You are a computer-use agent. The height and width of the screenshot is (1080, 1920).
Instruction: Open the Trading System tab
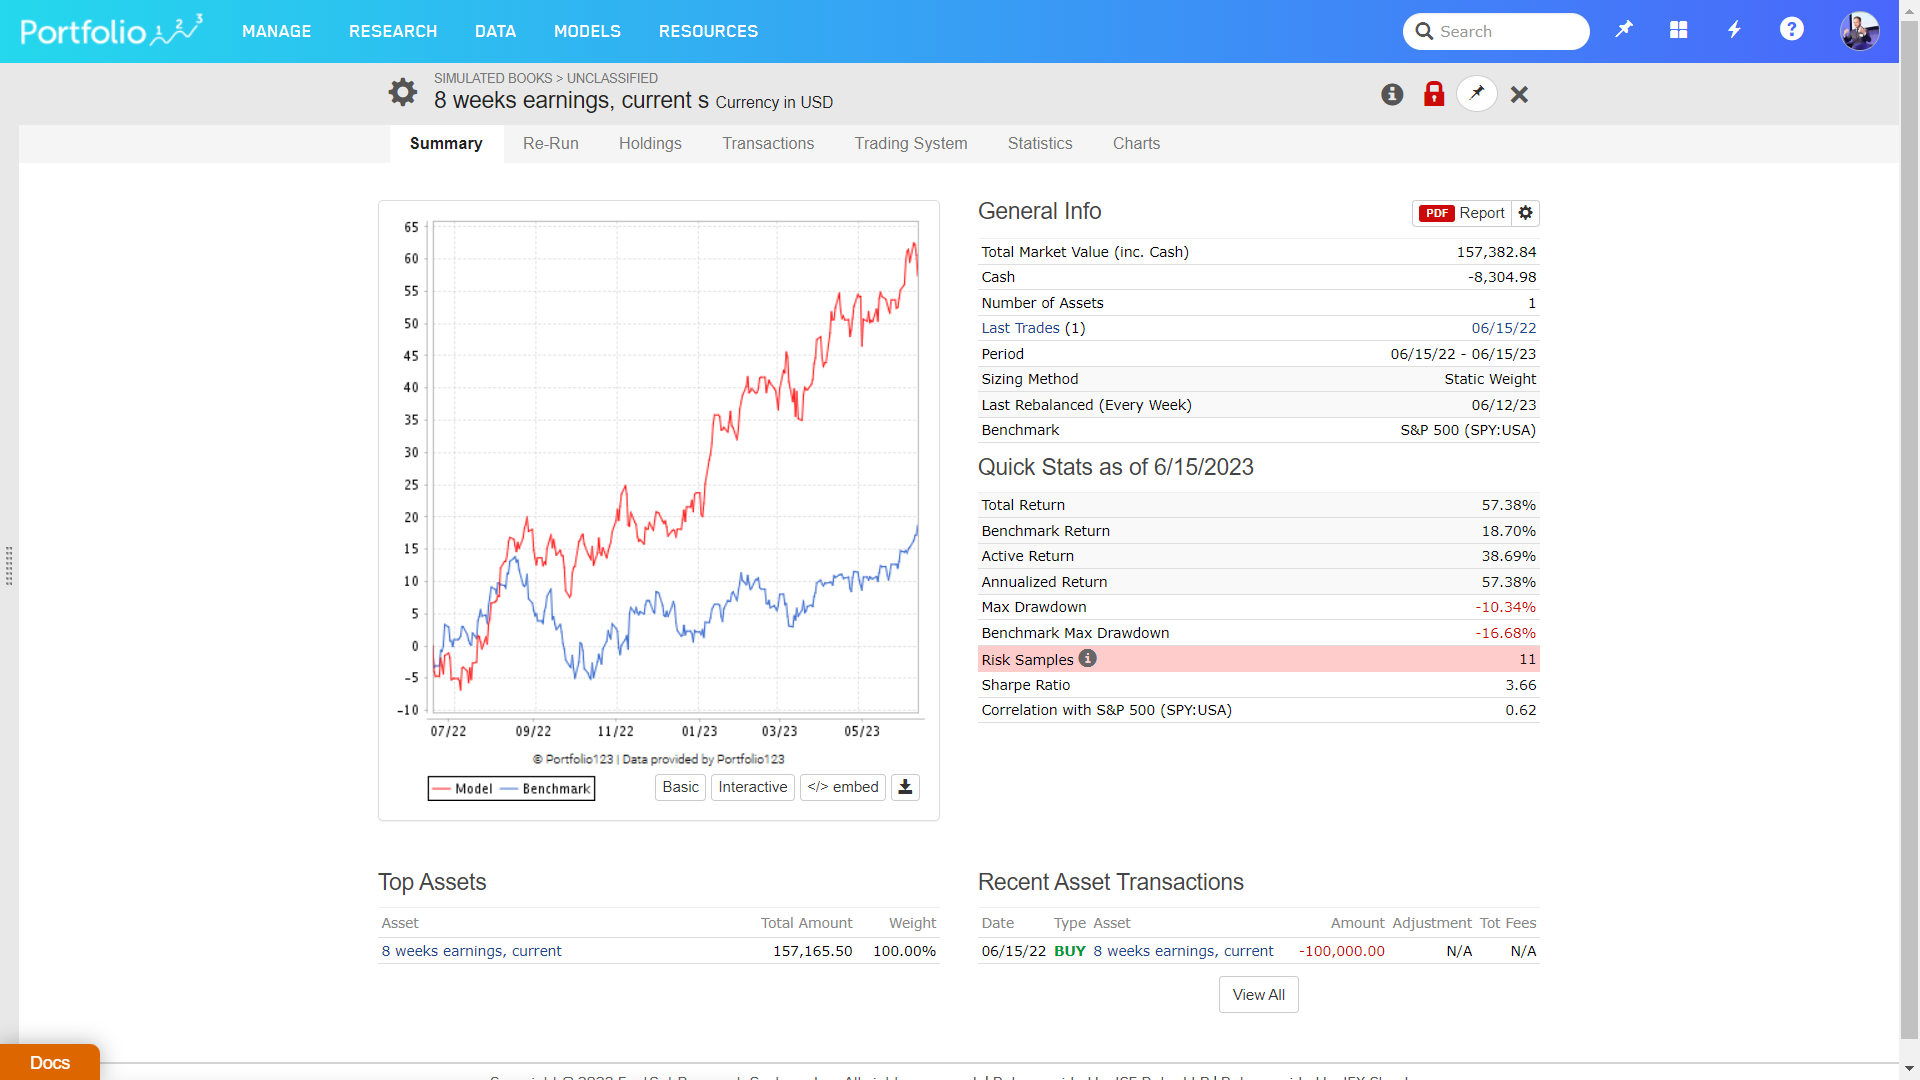[x=910, y=144]
